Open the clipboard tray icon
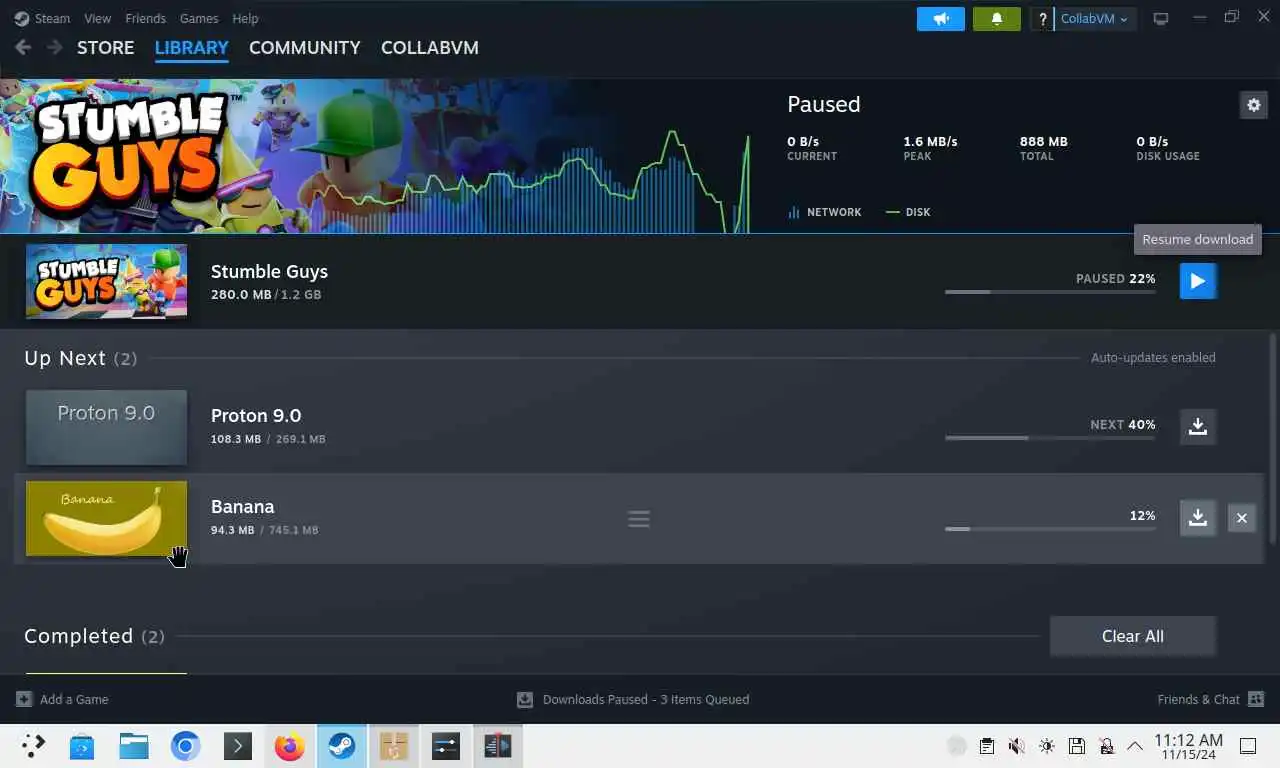The width and height of the screenshot is (1280, 768). tap(987, 746)
